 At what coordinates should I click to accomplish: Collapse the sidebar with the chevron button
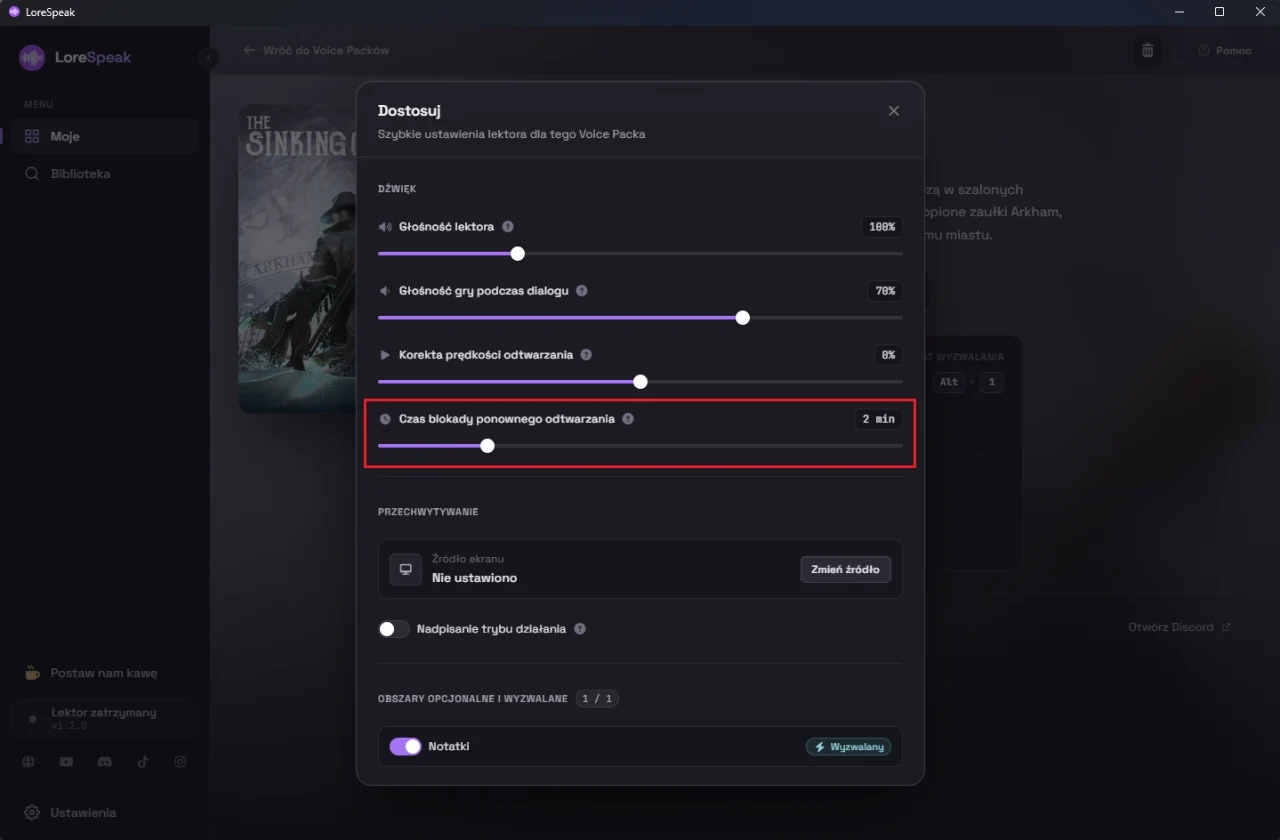pyautogui.click(x=209, y=58)
